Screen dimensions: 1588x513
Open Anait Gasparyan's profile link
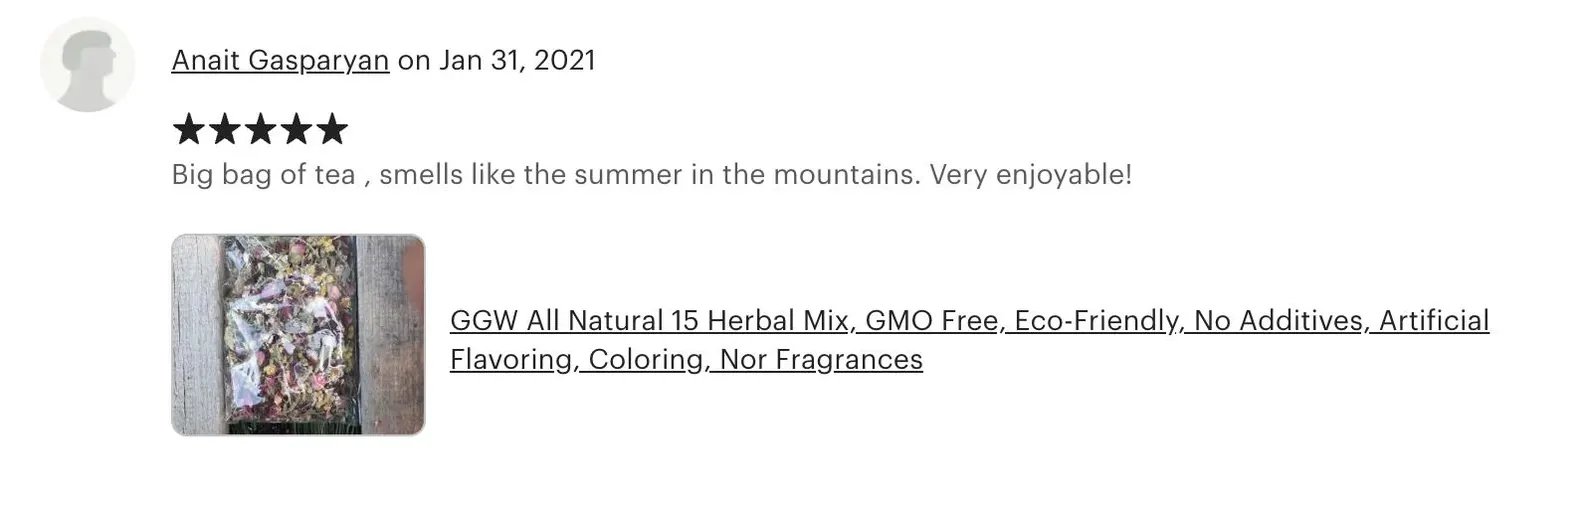coord(280,61)
